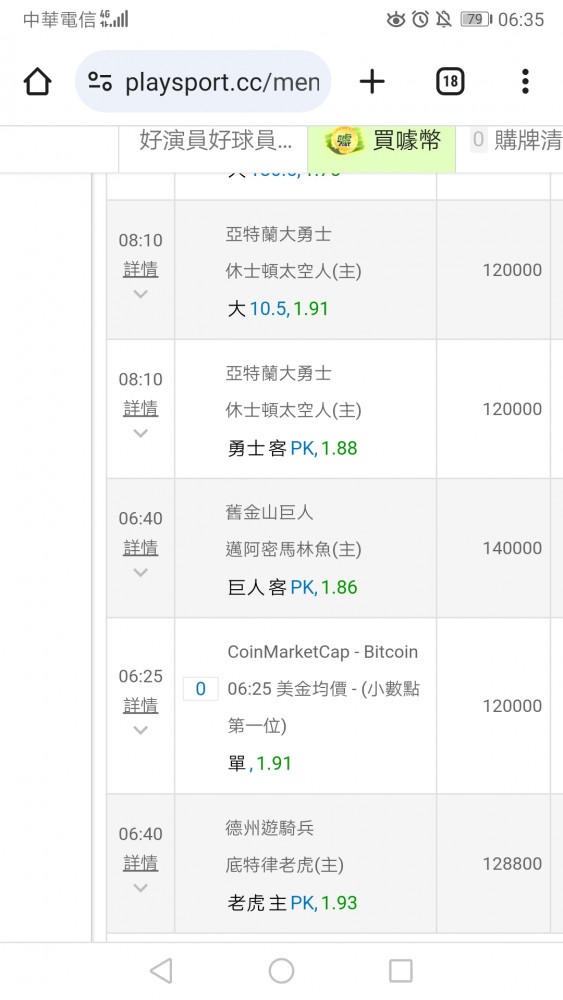Open 詳情 link for 德州遊騎兵 game
The image size is (563, 1000).
pos(140,863)
